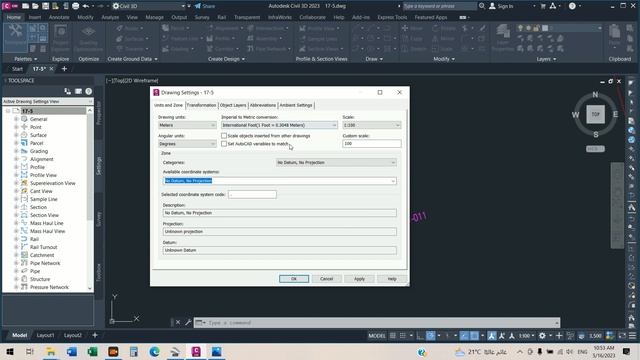Switch to the Abbreviations tab
Screen dimensions: 640x360
pos(262,105)
